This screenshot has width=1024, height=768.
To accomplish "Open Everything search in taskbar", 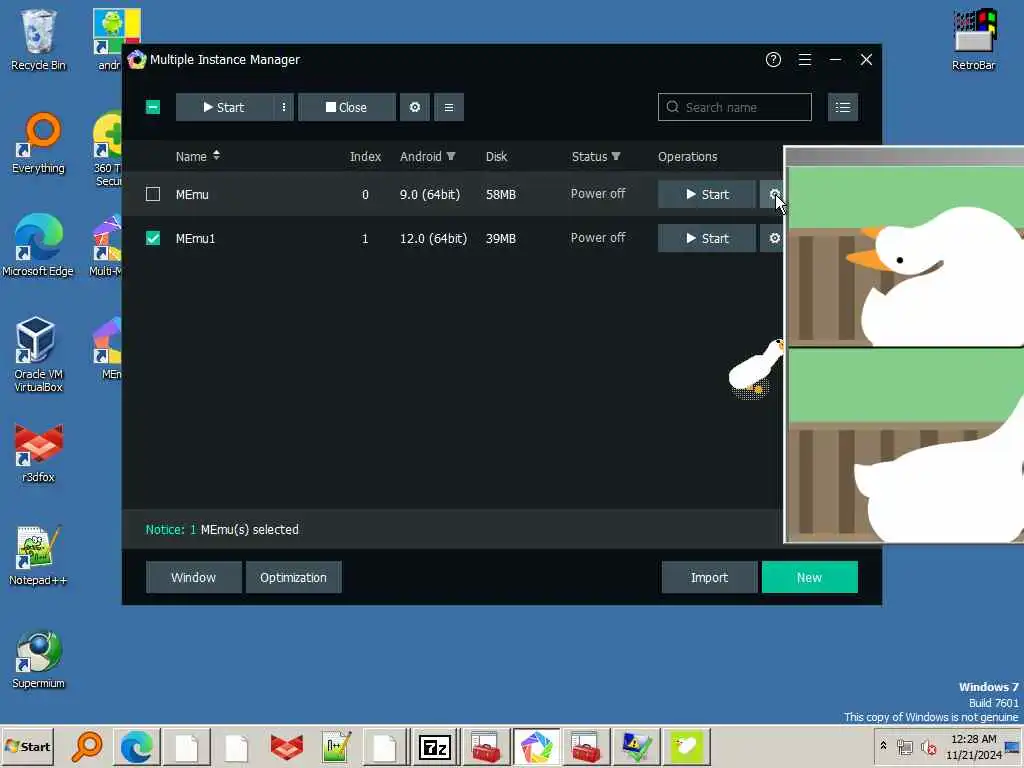I will click(x=87, y=746).
